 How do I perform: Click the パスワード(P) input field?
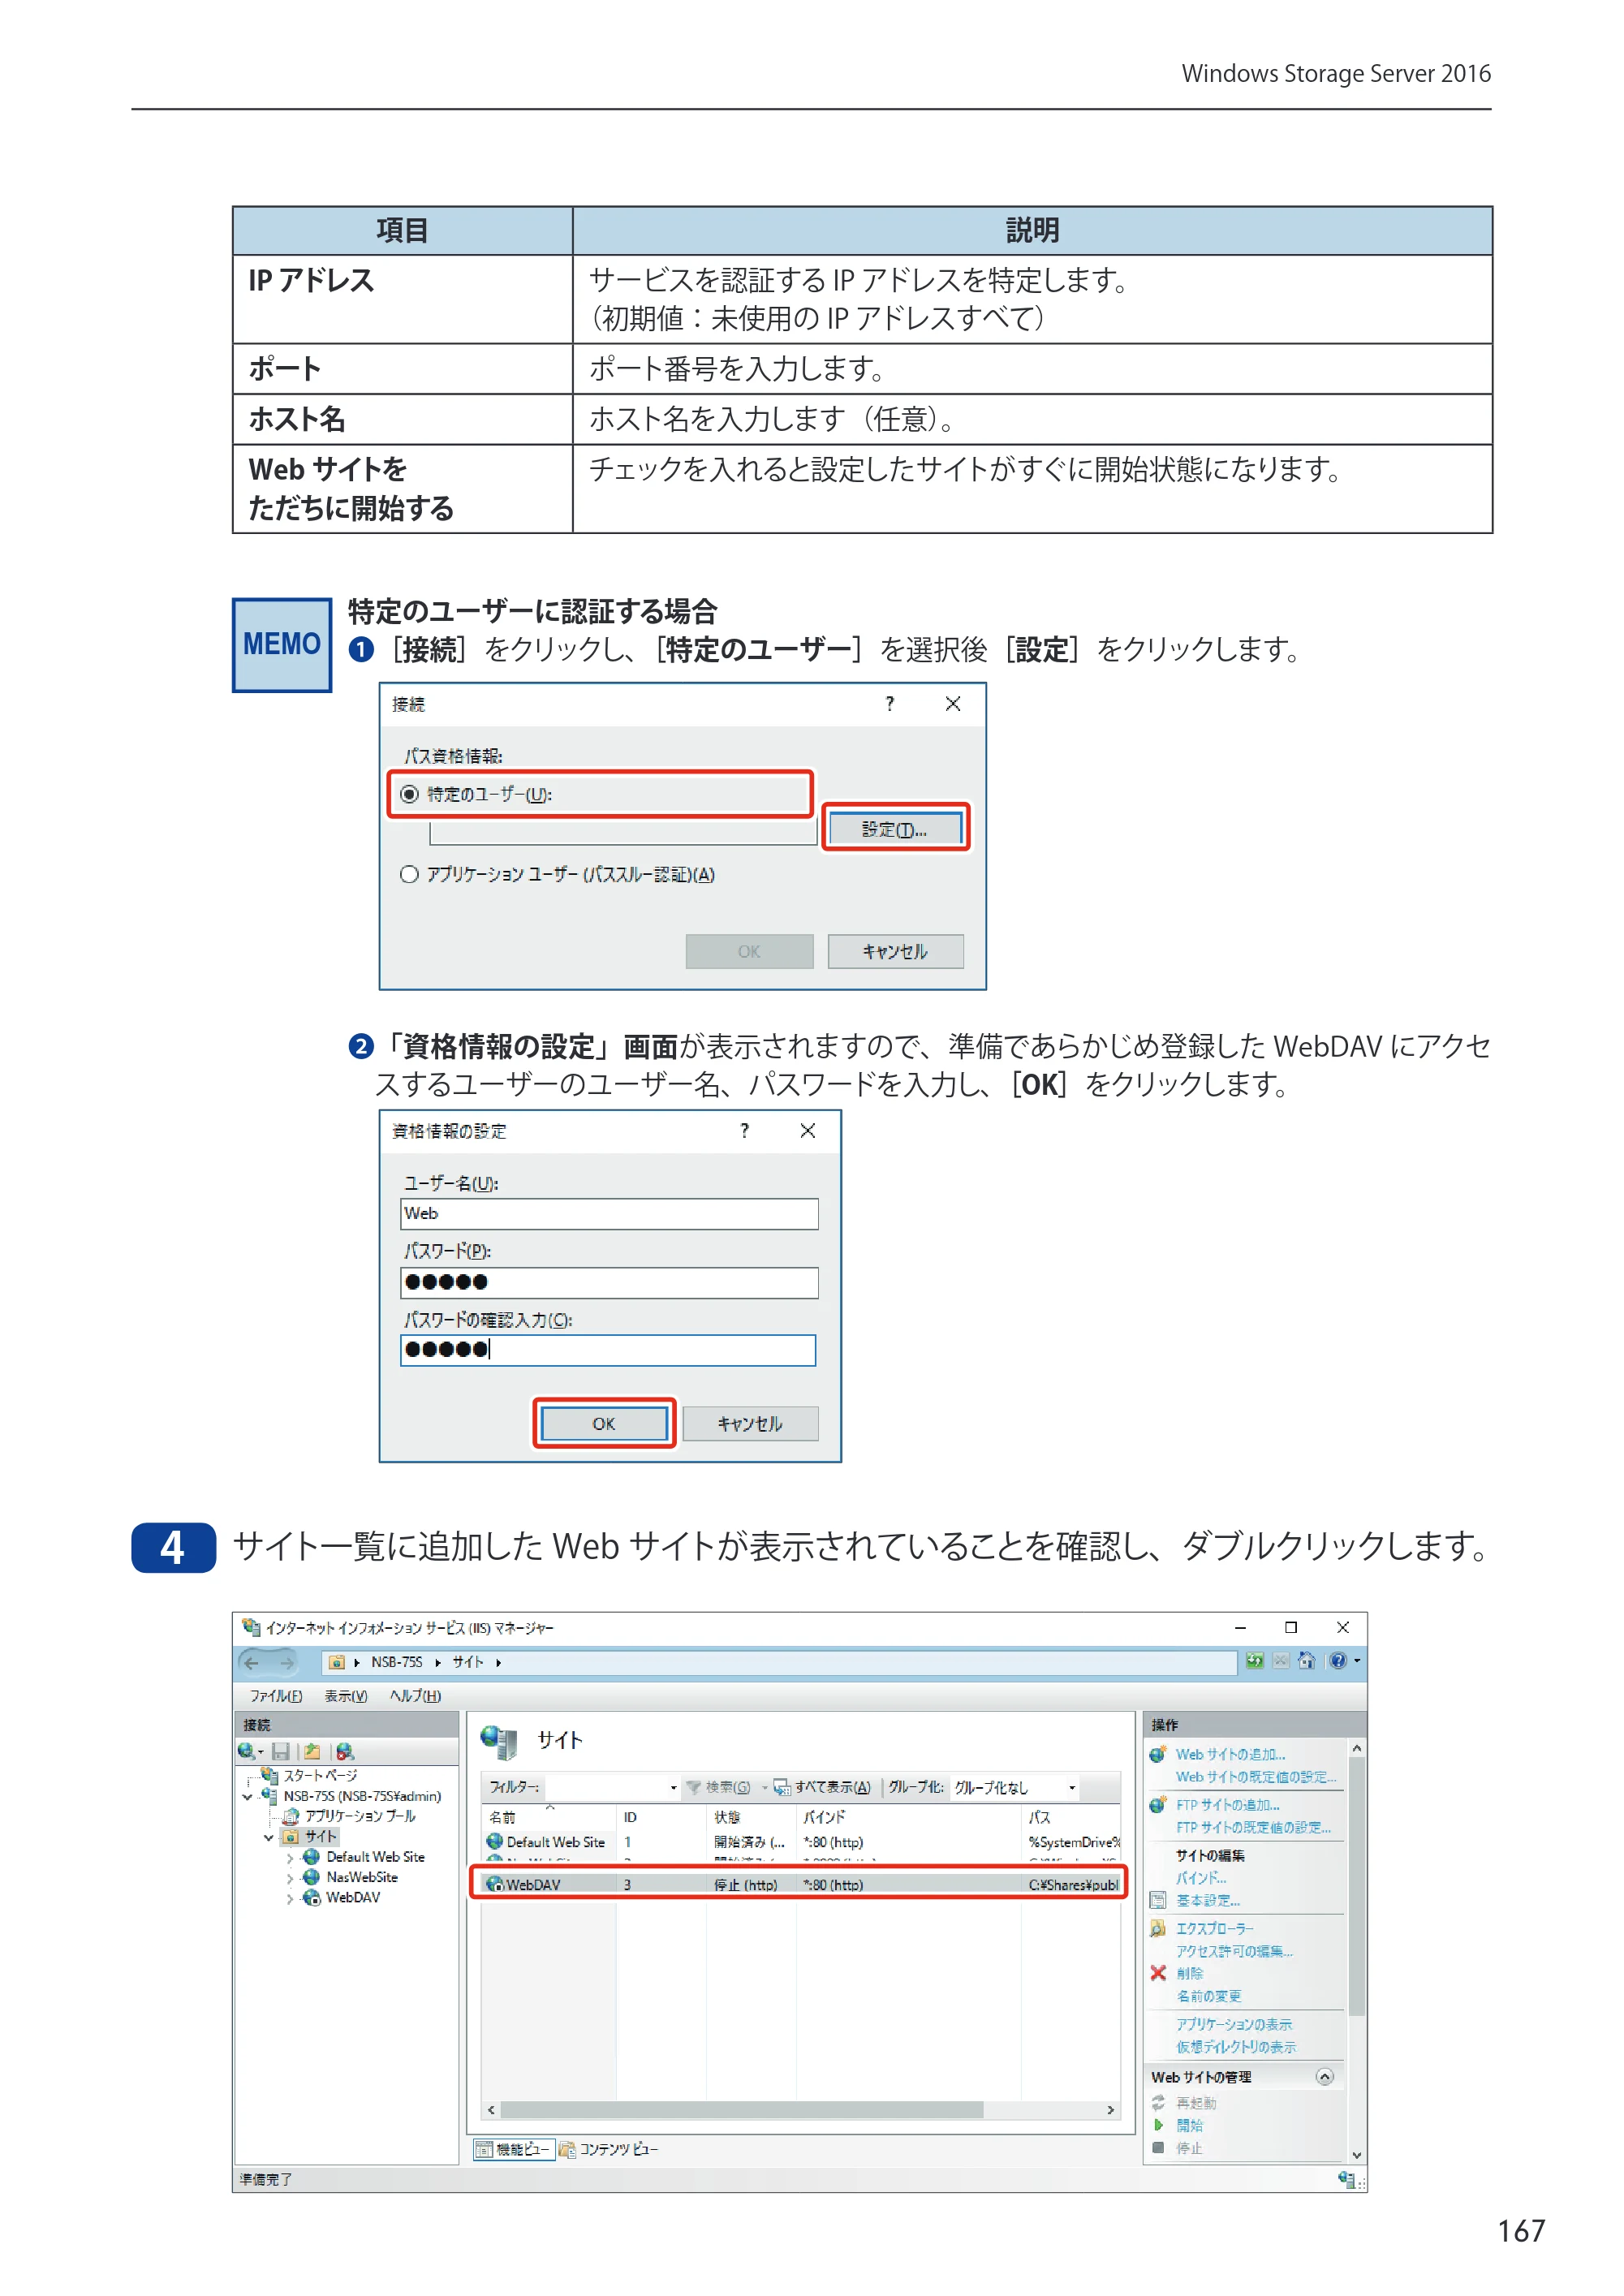[x=609, y=1282]
